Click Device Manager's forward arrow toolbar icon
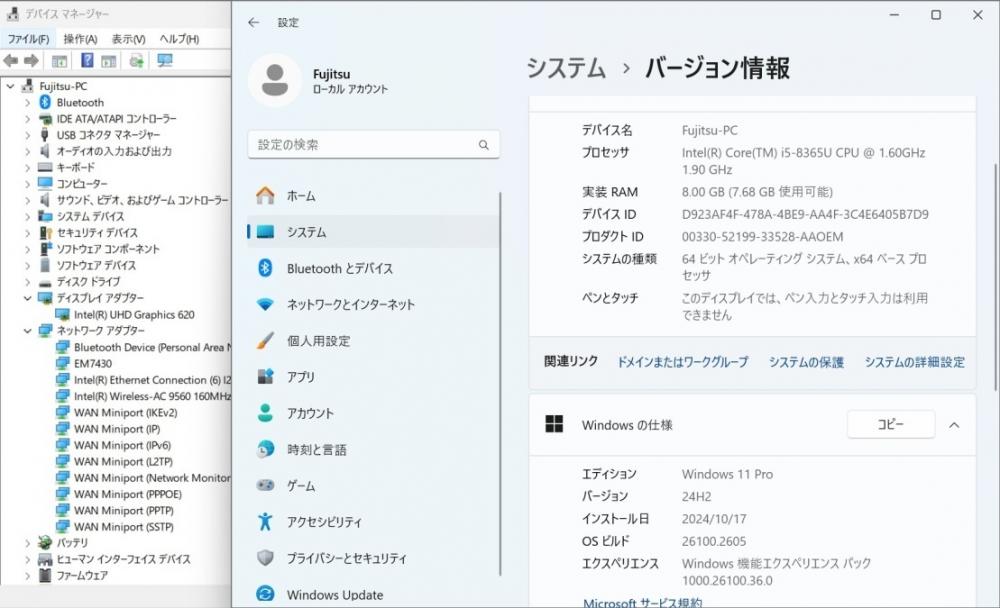Image resolution: width=1000 pixels, height=608 pixels. 31,61
